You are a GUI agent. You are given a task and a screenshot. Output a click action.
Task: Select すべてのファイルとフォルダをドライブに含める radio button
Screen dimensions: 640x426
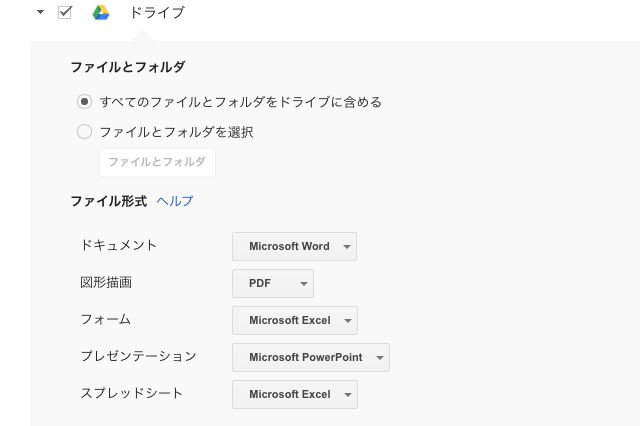(x=84, y=102)
